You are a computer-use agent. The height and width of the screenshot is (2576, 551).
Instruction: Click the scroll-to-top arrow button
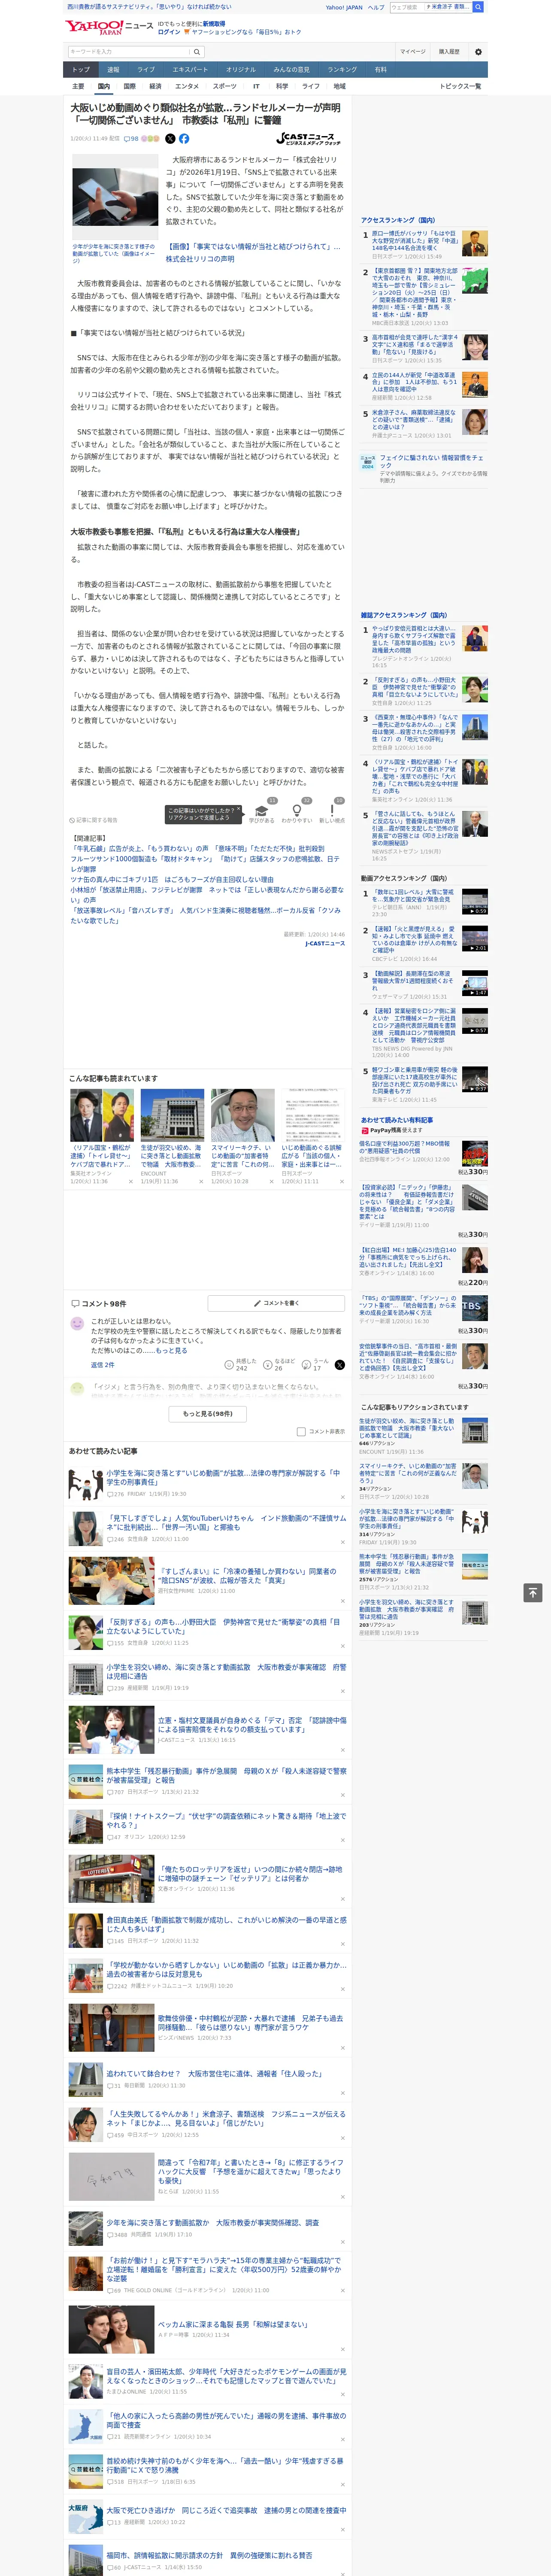pos(533,1592)
